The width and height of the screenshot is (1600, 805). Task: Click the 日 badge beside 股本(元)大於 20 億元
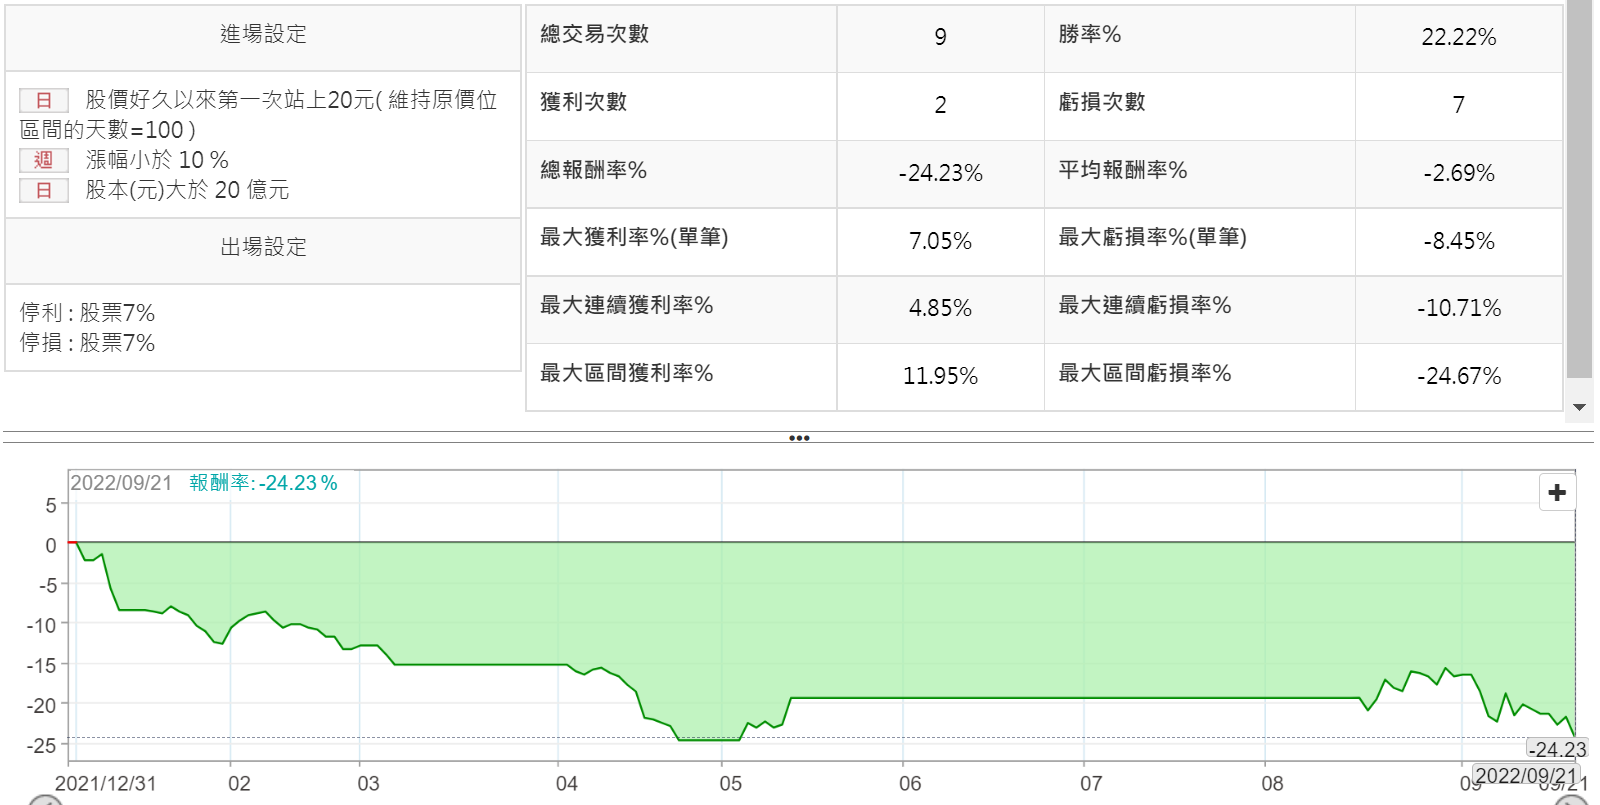point(44,190)
